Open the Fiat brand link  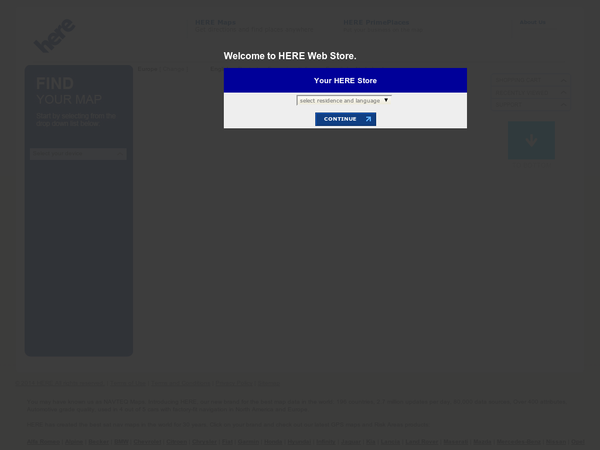click(x=227, y=442)
